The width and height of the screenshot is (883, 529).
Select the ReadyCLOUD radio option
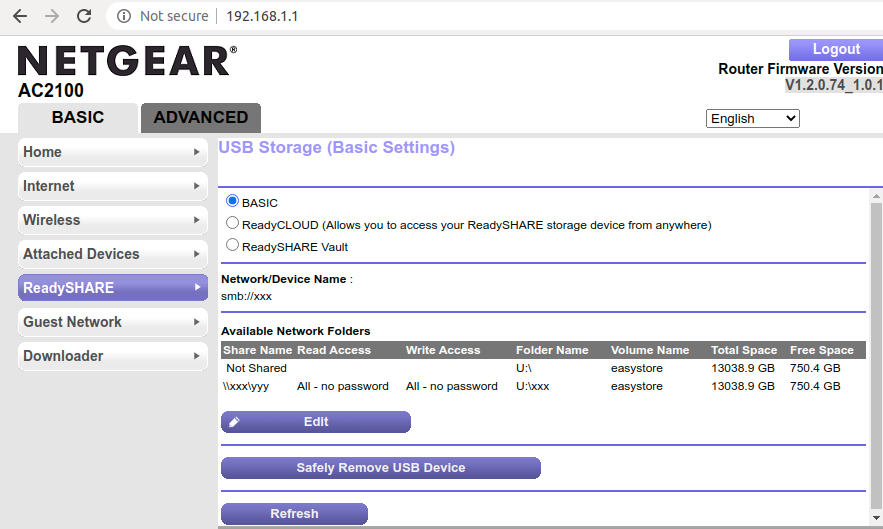click(x=232, y=223)
